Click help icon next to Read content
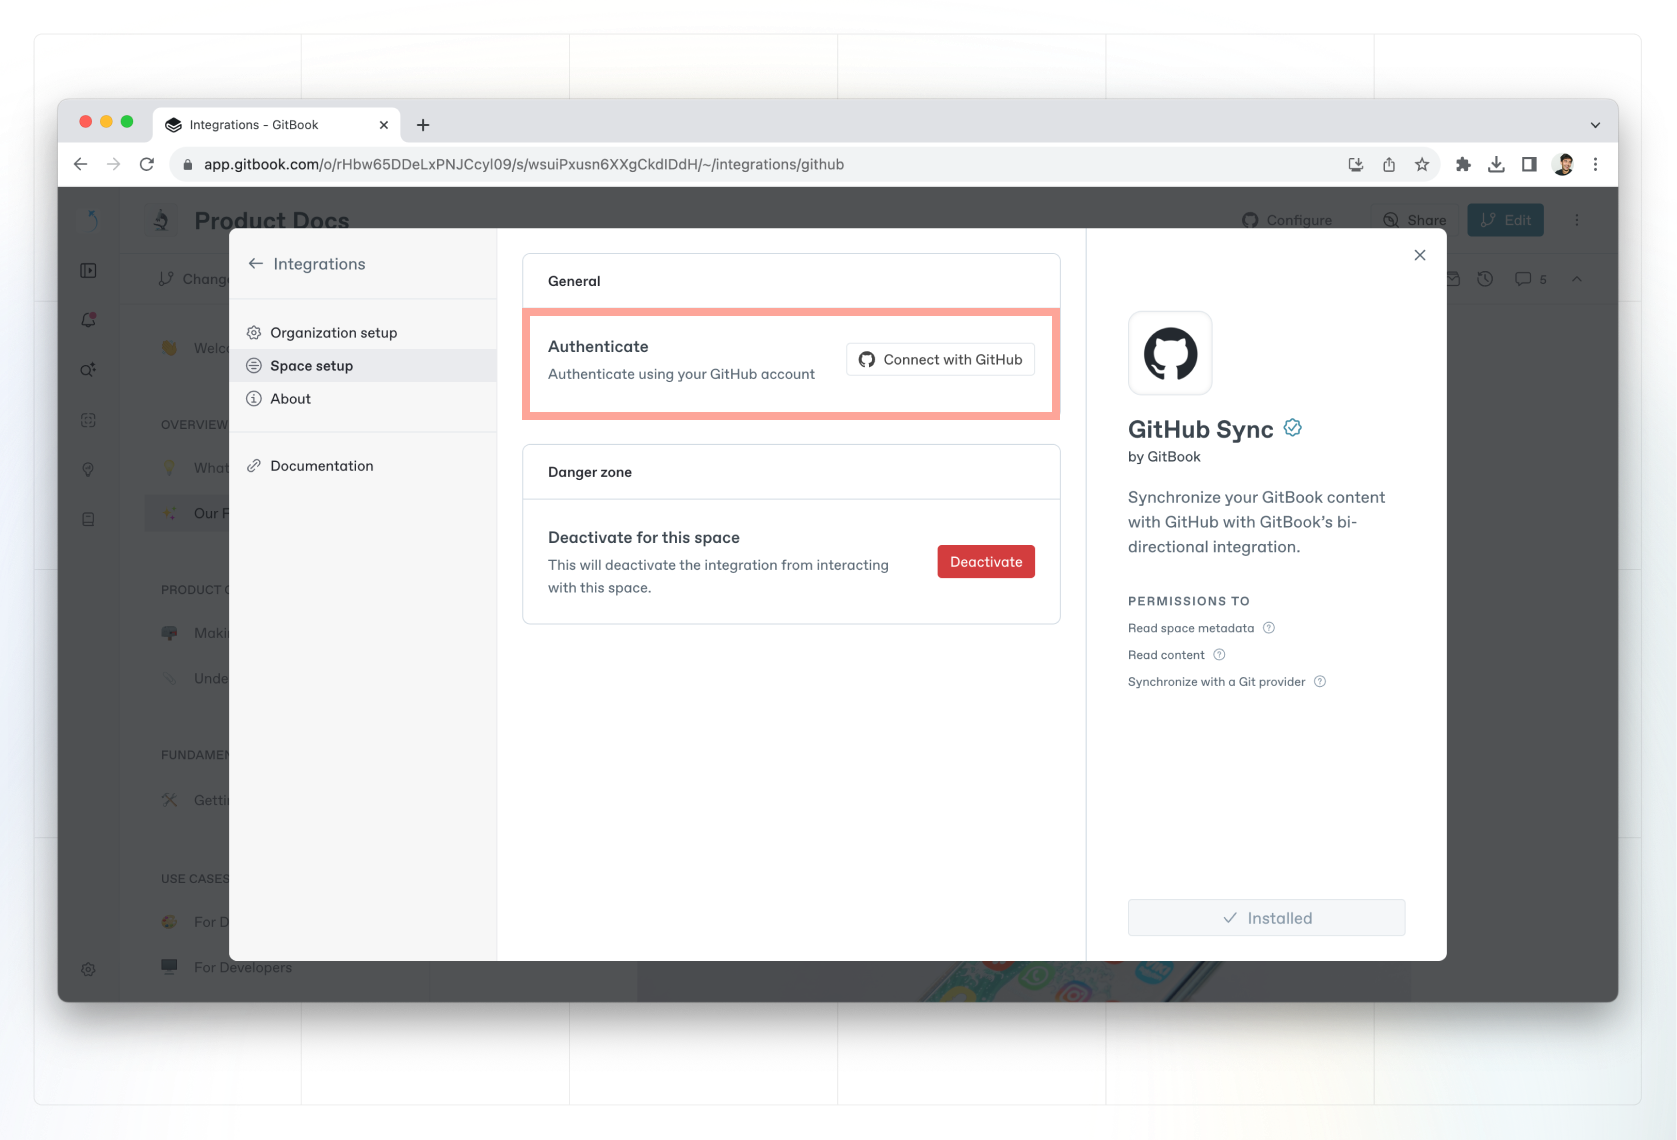 [x=1219, y=655]
